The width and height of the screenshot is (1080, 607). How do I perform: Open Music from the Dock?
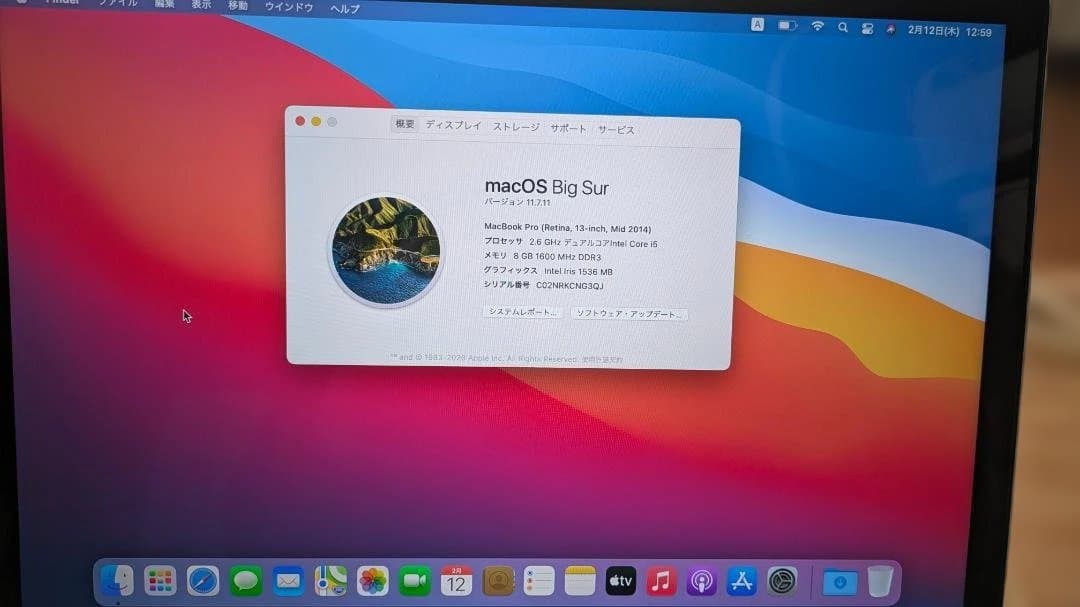tap(660, 581)
